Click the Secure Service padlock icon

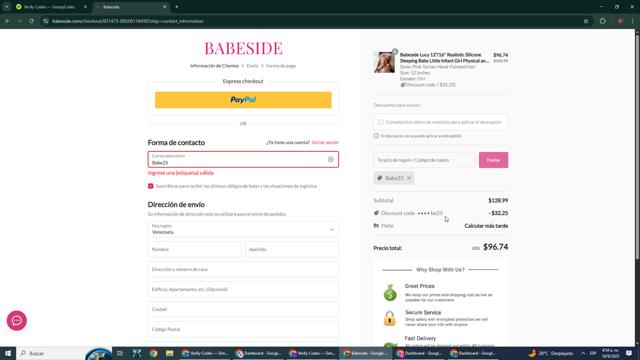click(x=390, y=318)
